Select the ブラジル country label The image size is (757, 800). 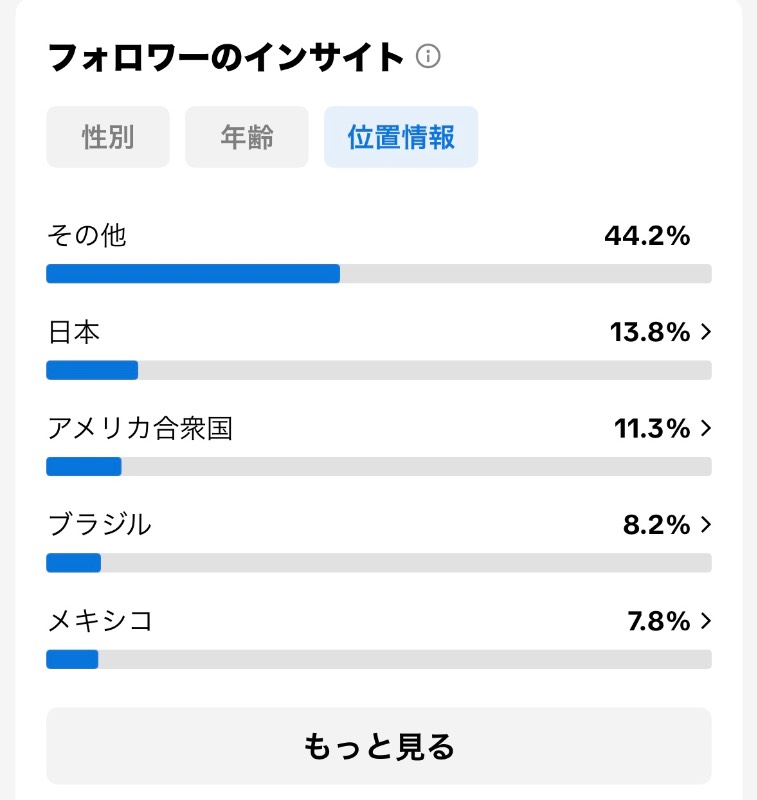pyautogui.click(x=100, y=524)
